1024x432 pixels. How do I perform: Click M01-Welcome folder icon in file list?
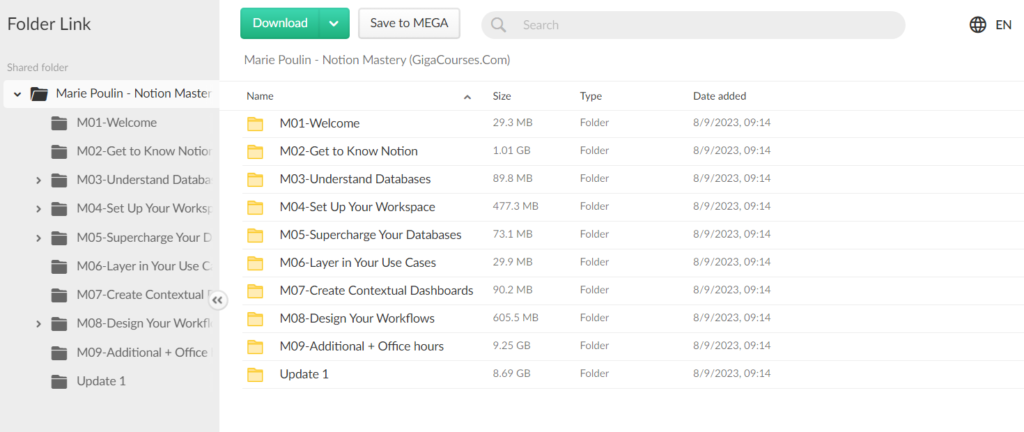(256, 123)
